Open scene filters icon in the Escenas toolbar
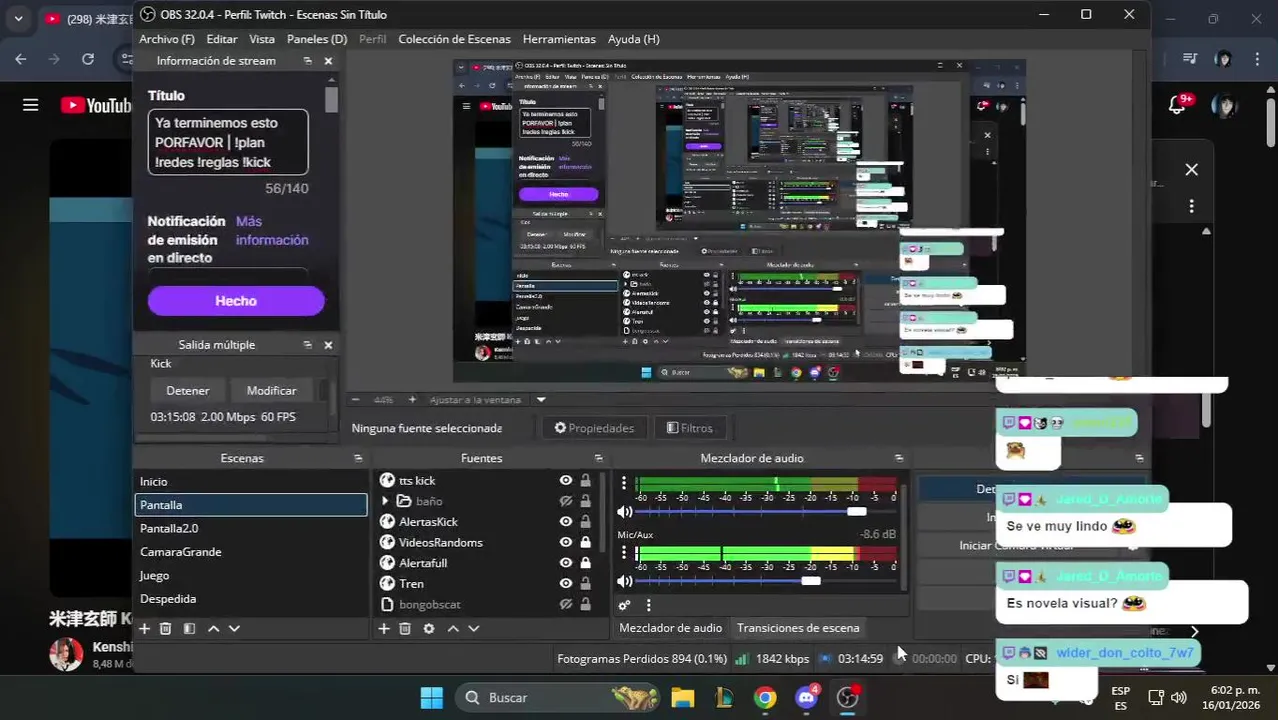The height and width of the screenshot is (720, 1278). (188, 629)
